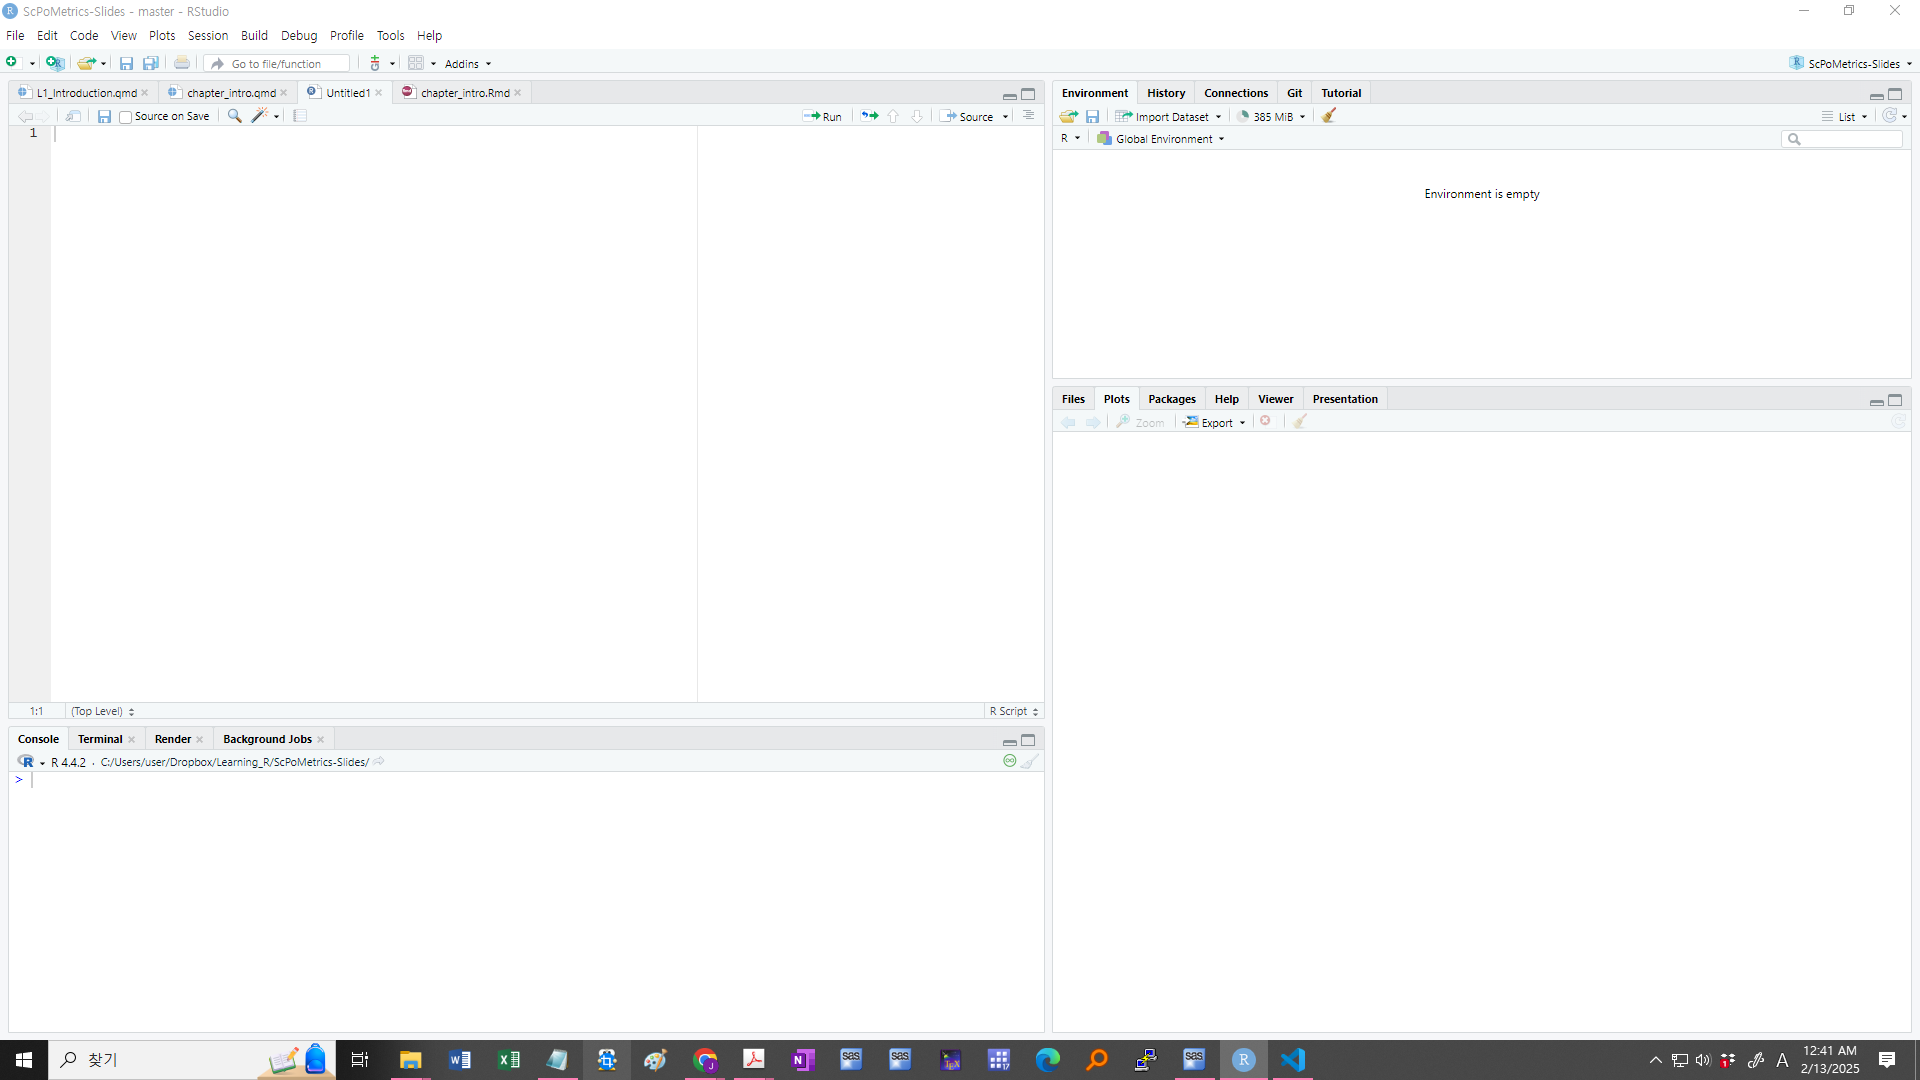Viewport: 1920px width, 1080px height.
Task: Open Visual Studio Code from taskbar
Action: point(1293,1060)
